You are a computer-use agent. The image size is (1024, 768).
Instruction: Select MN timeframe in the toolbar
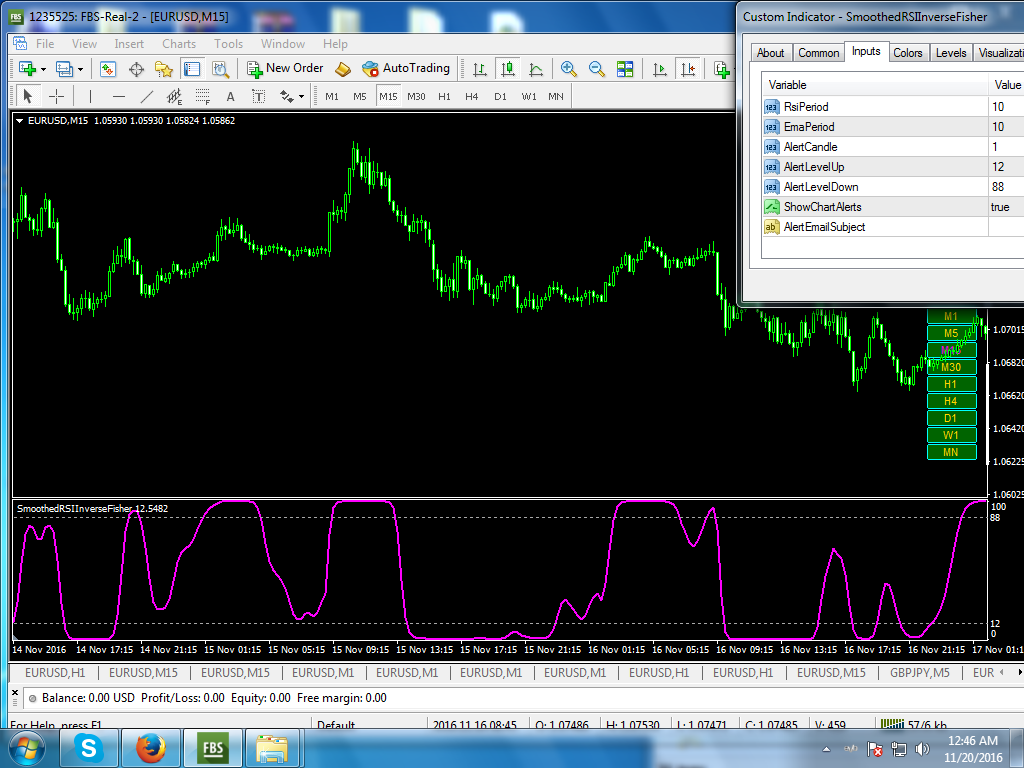click(x=556, y=97)
